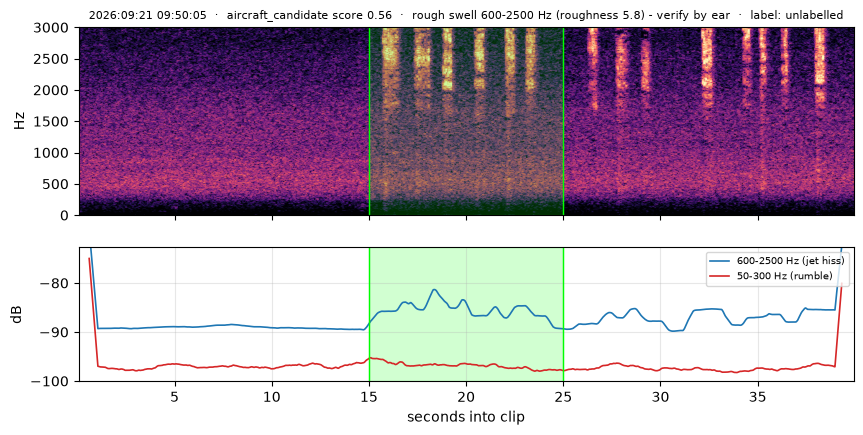Click the 20 seconds x-axis tick label
Screen dimensions: 863x435
coord(466,396)
